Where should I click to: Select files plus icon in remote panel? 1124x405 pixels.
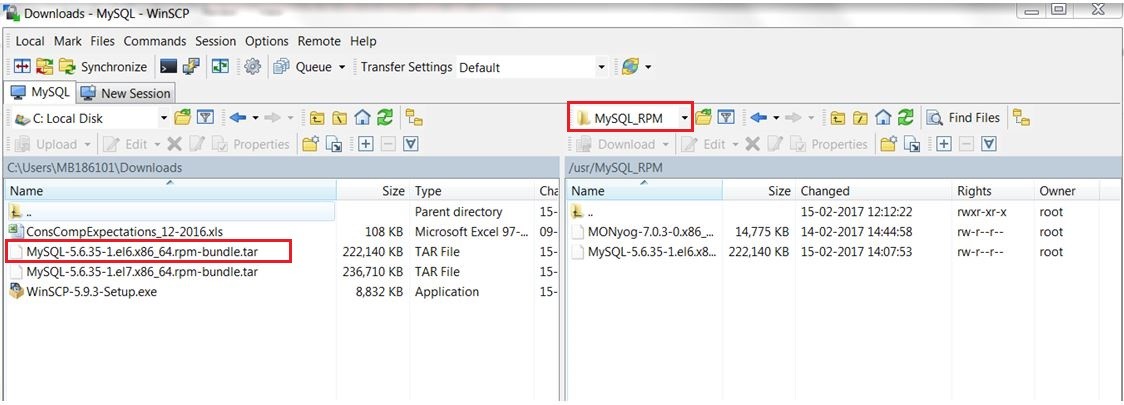(x=944, y=144)
